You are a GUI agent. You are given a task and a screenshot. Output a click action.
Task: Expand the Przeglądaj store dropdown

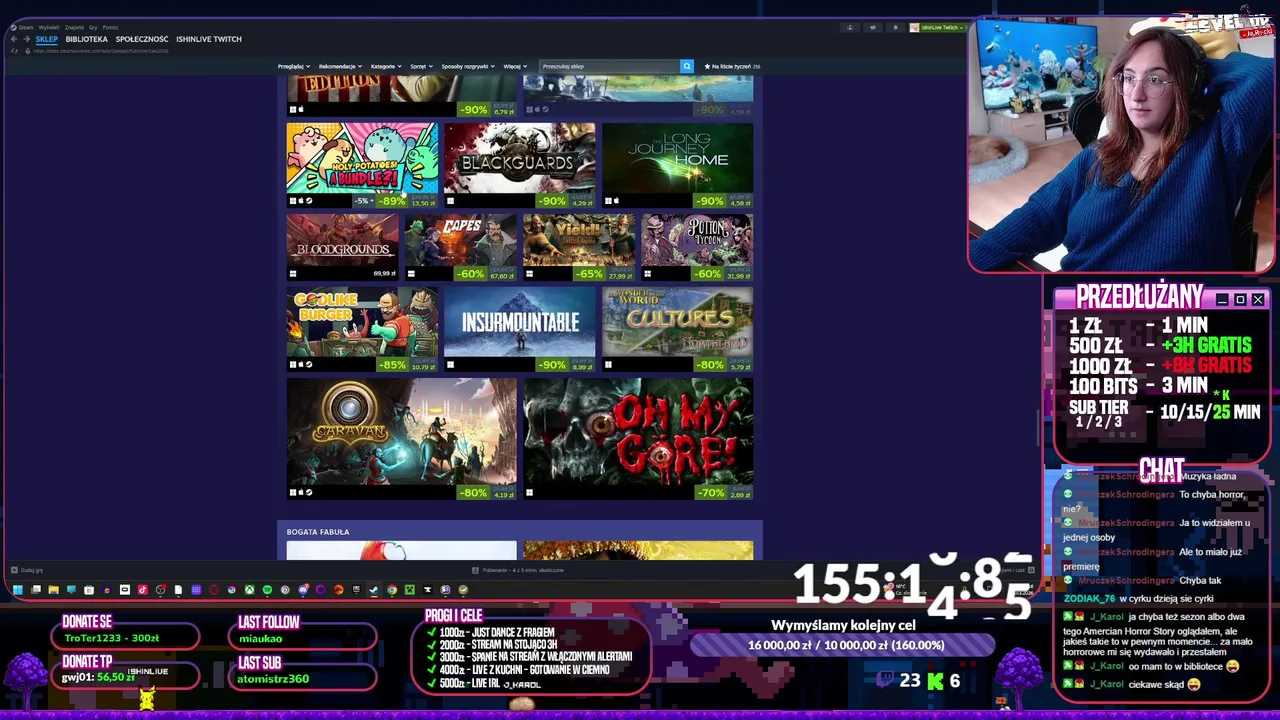pyautogui.click(x=292, y=66)
